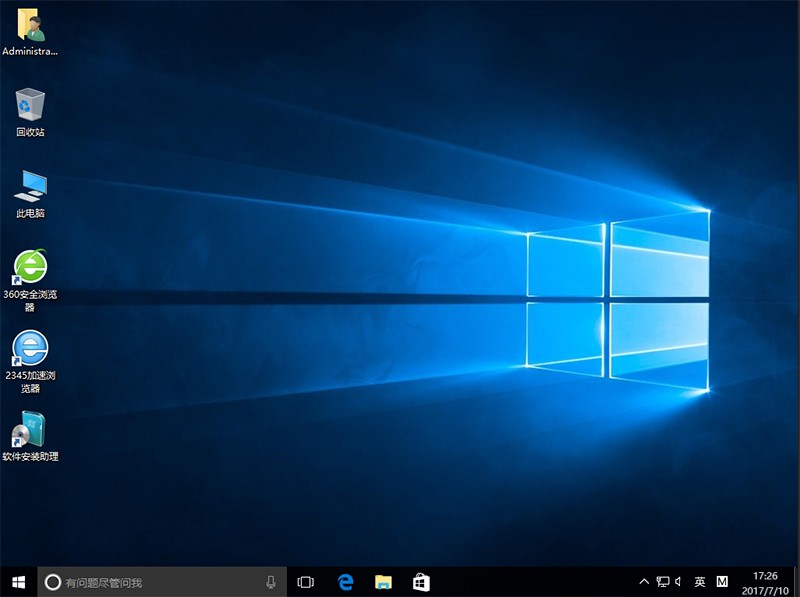This screenshot has width=800, height=597.
Task: Open the network status tray icon
Action: tap(662, 582)
